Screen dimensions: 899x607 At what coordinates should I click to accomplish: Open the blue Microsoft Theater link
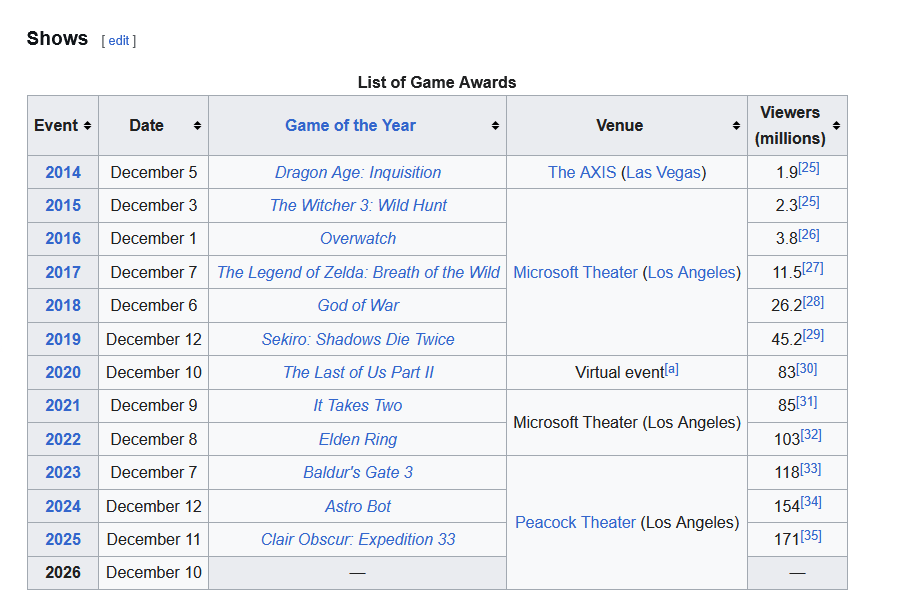[575, 272]
